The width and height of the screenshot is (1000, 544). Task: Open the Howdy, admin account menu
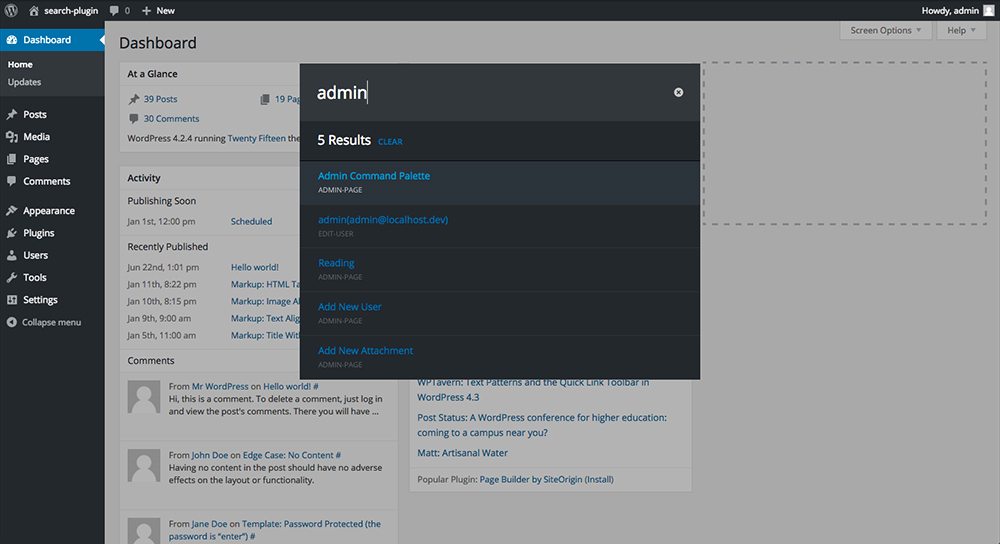pyautogui.click(x=957, y=10)
